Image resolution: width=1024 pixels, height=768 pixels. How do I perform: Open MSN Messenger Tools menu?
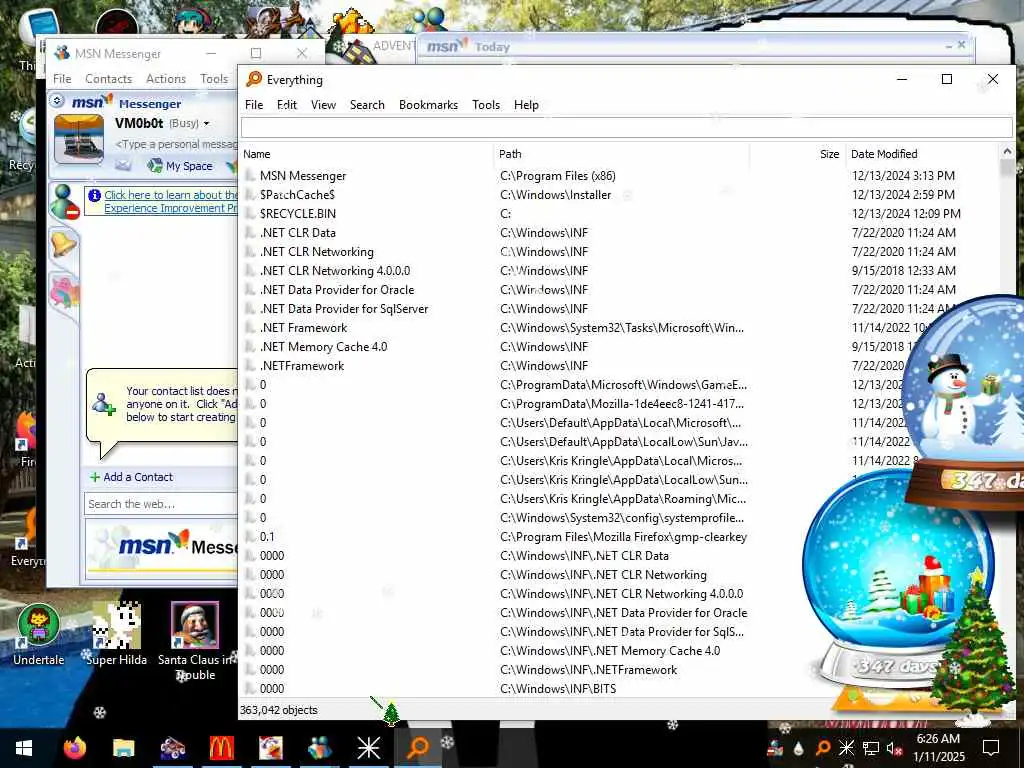coord(214,78)
